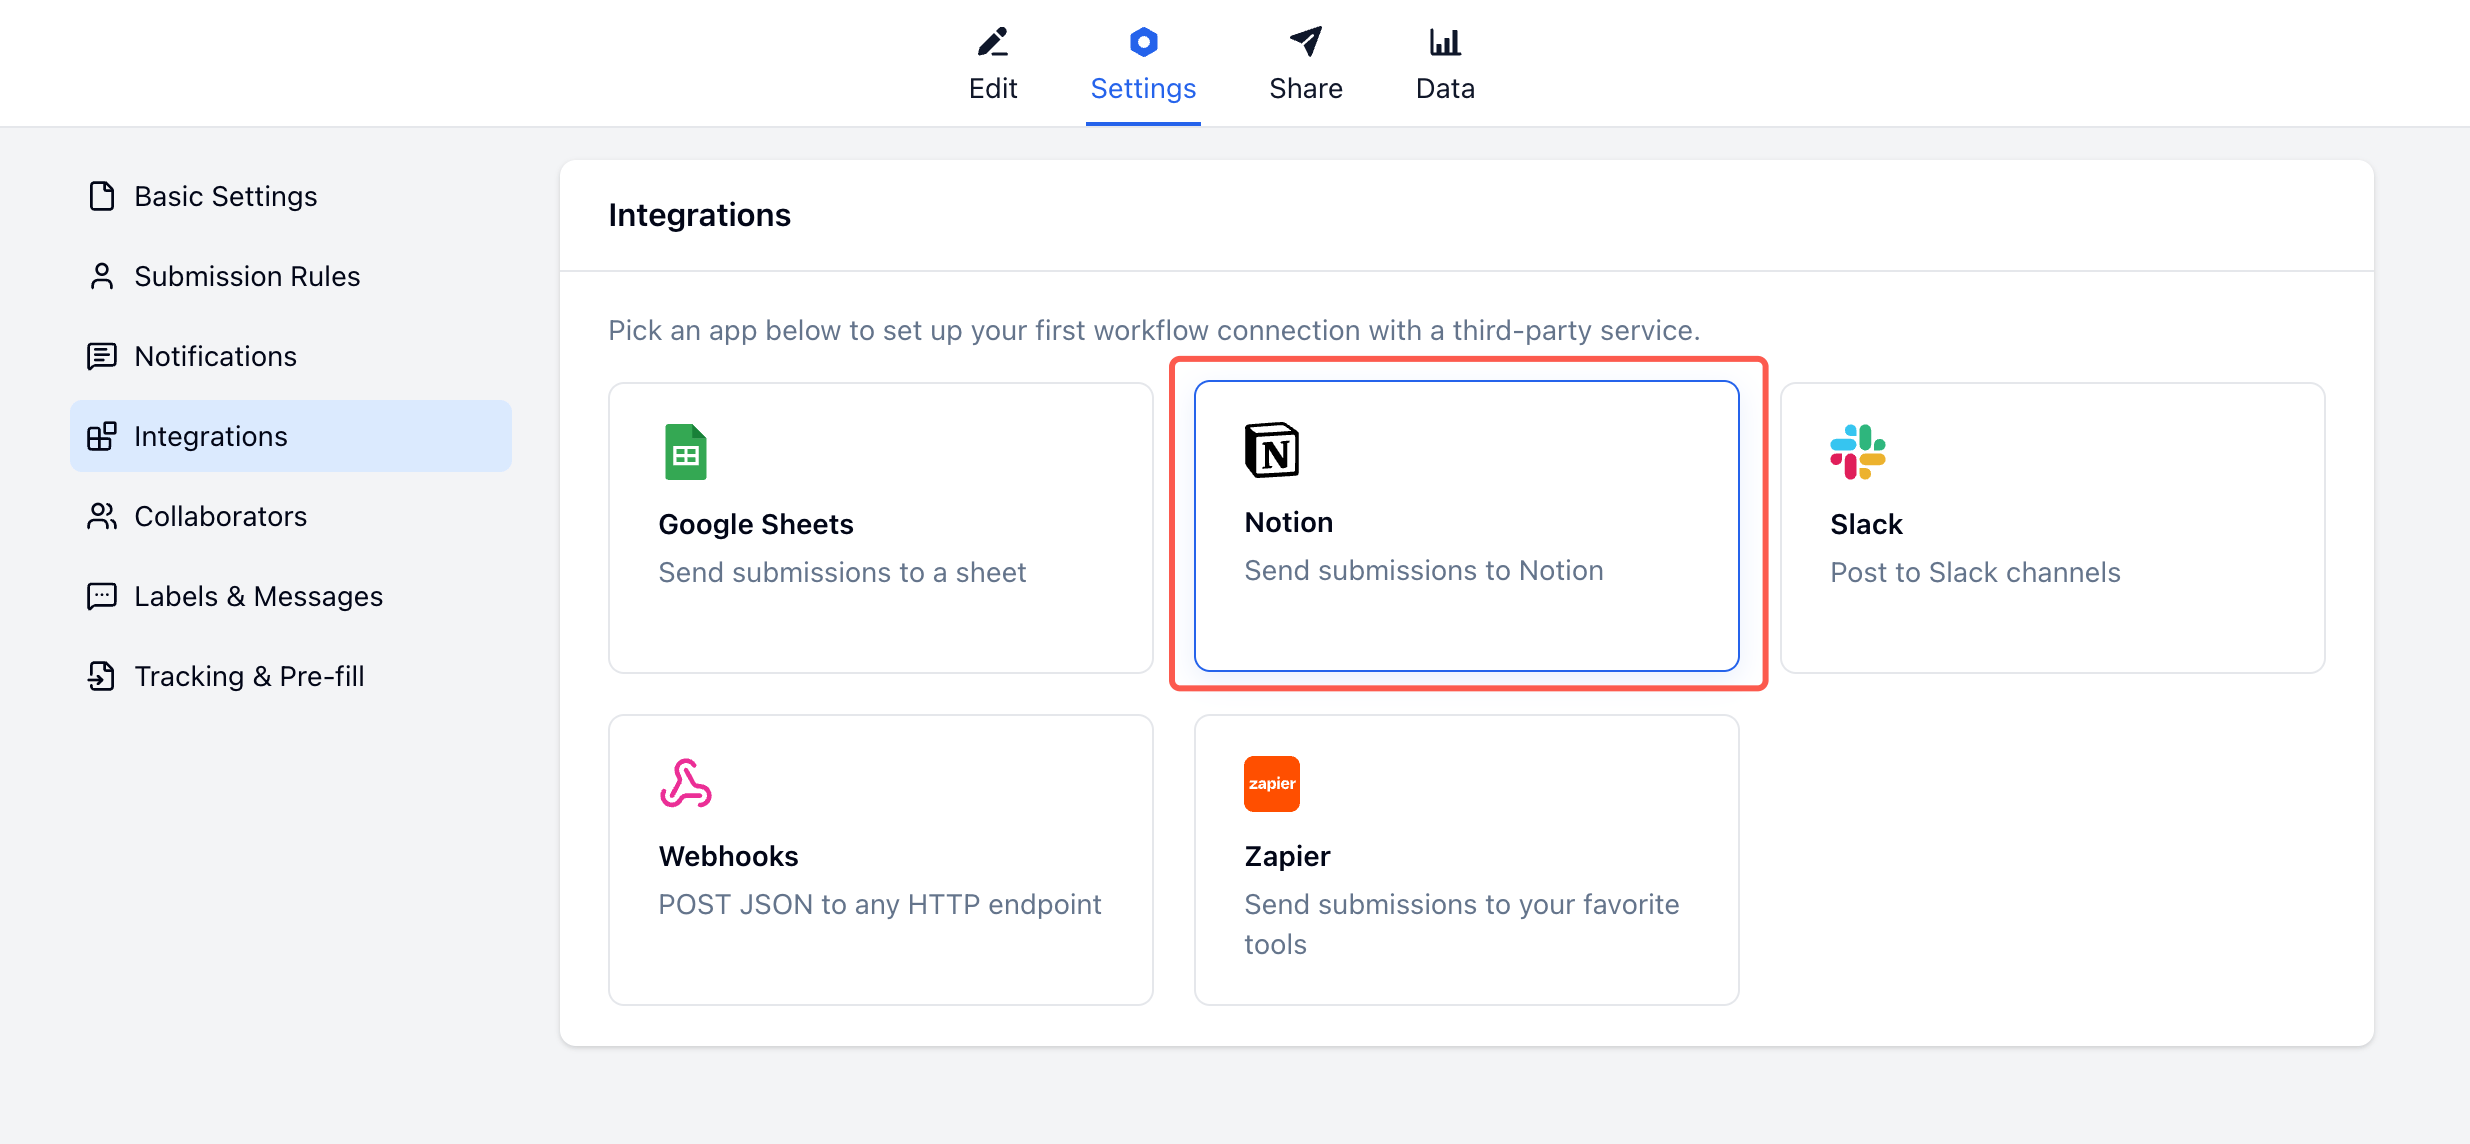Click 'POST JSON to any HTTP endpoint' text
The width and height of the screenshot is (2470, 1144).
tap(880, 904)
